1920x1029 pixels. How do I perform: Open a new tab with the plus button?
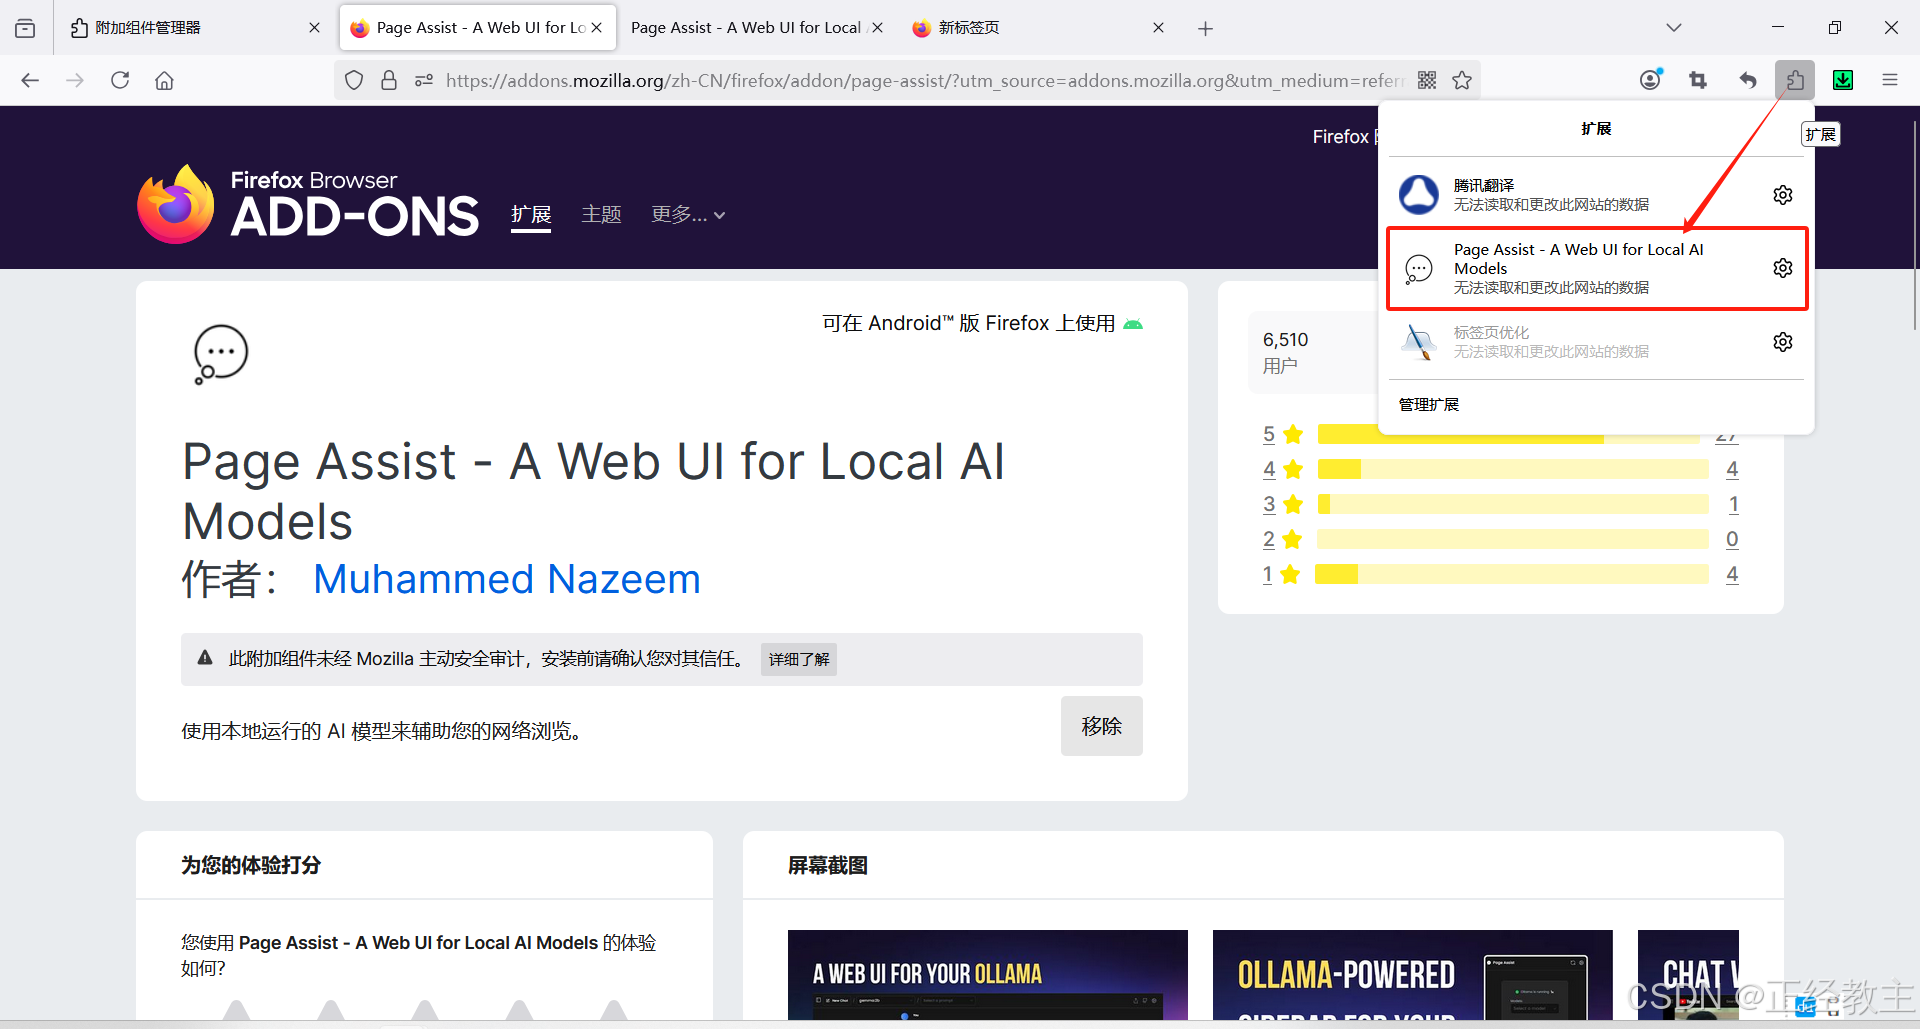1205,28
